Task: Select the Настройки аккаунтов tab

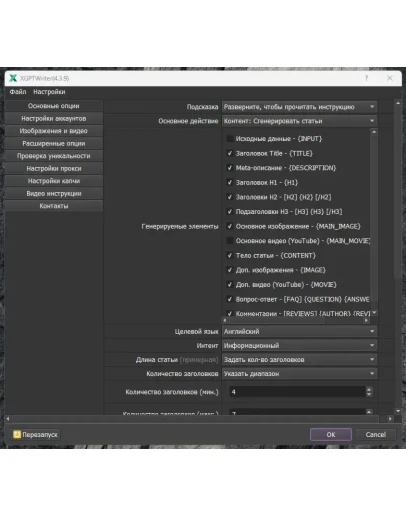Action: (54, 118)
